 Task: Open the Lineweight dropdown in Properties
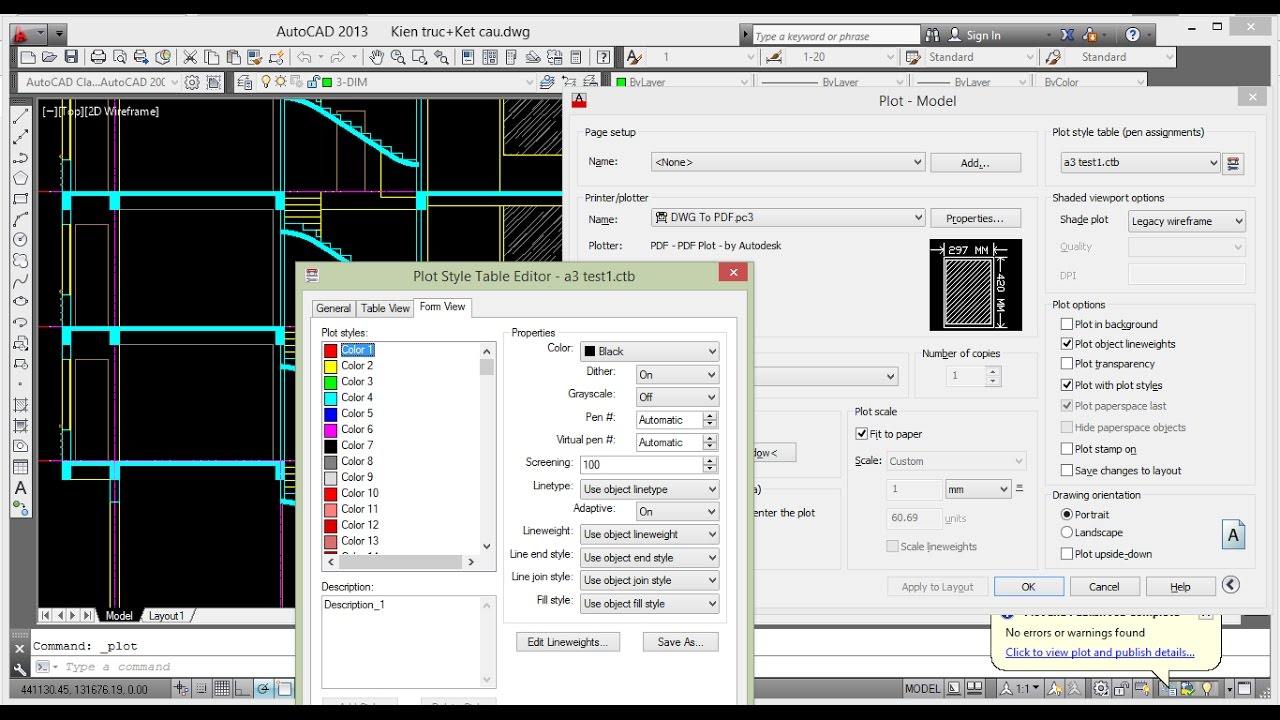tap(649, 534)
